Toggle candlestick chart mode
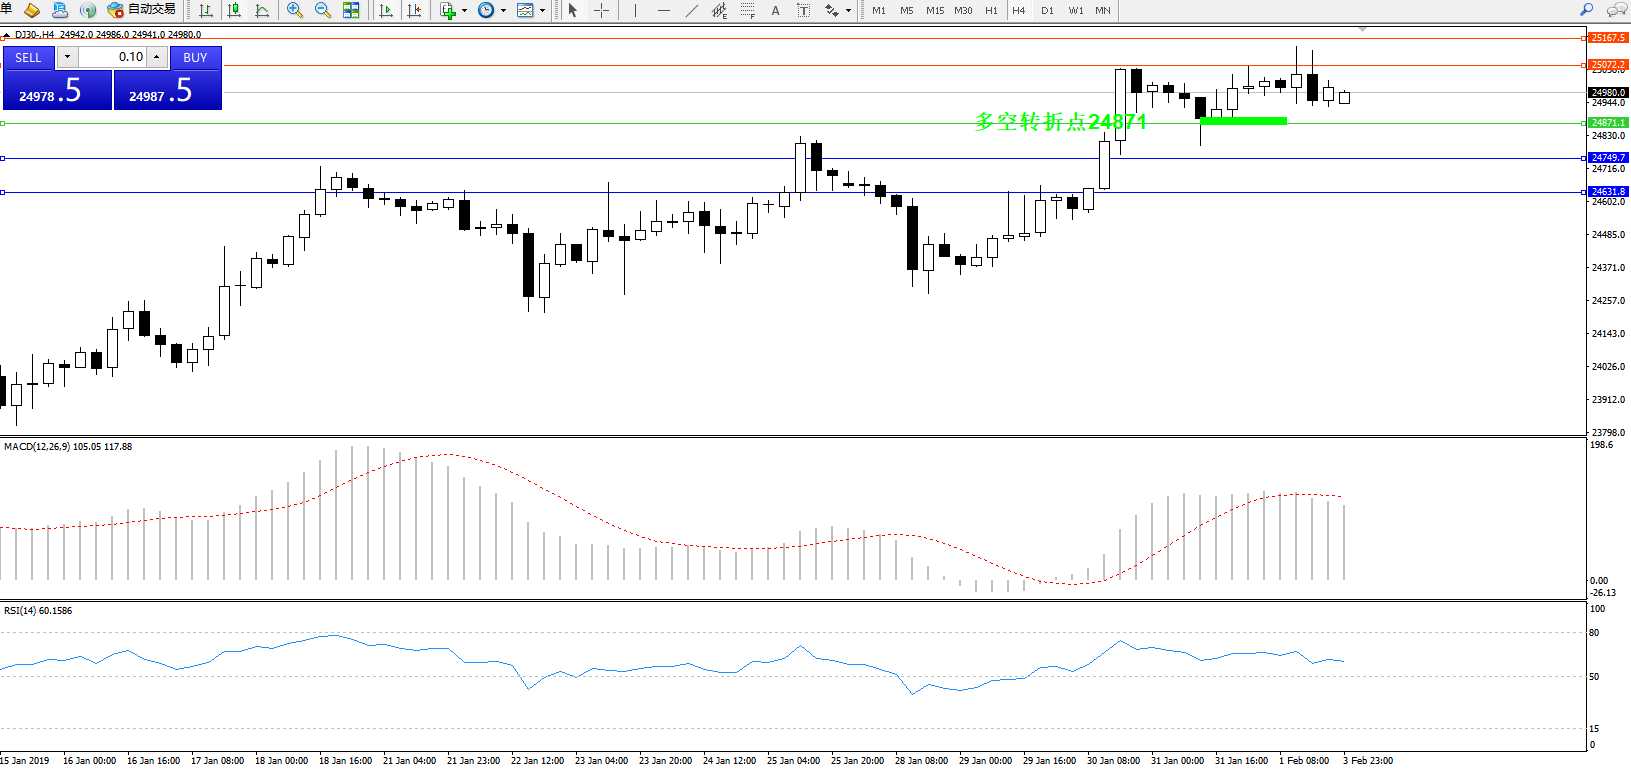The width and height of the screenshot is (1631, 769). coord(234,10)
